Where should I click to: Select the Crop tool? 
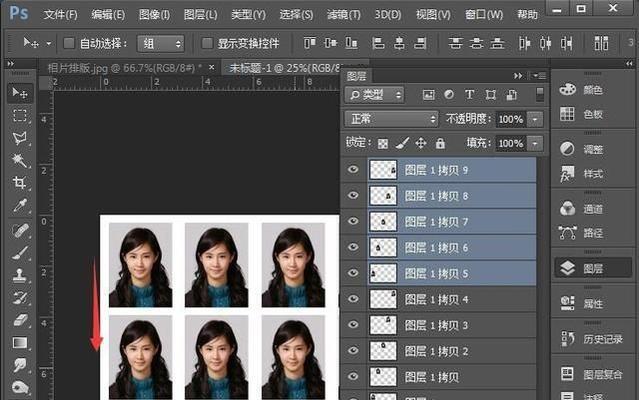click(20, 182)
